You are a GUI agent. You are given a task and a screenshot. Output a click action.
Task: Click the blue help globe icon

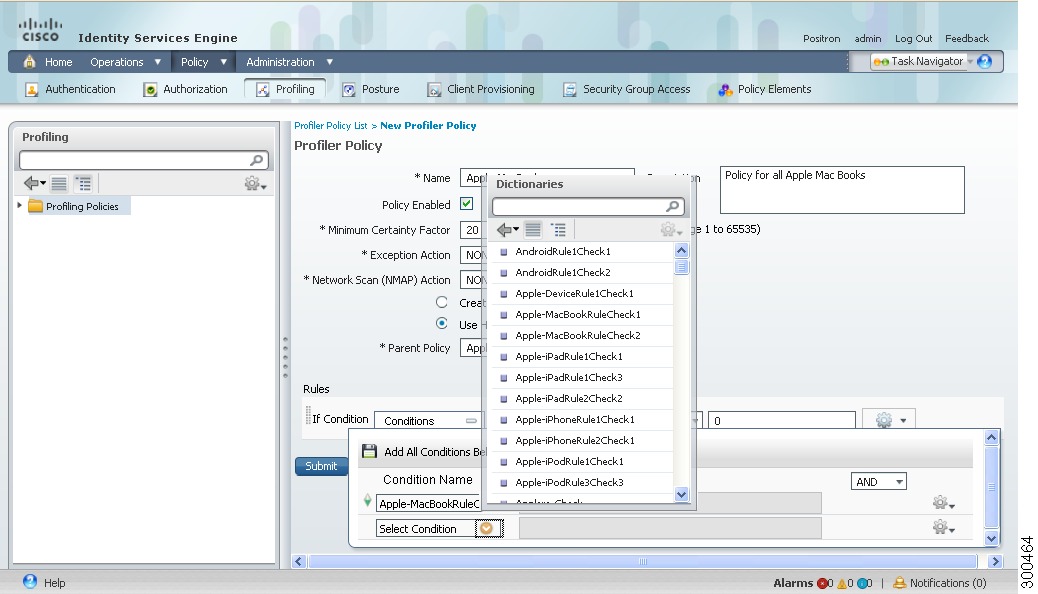point(984,61)
